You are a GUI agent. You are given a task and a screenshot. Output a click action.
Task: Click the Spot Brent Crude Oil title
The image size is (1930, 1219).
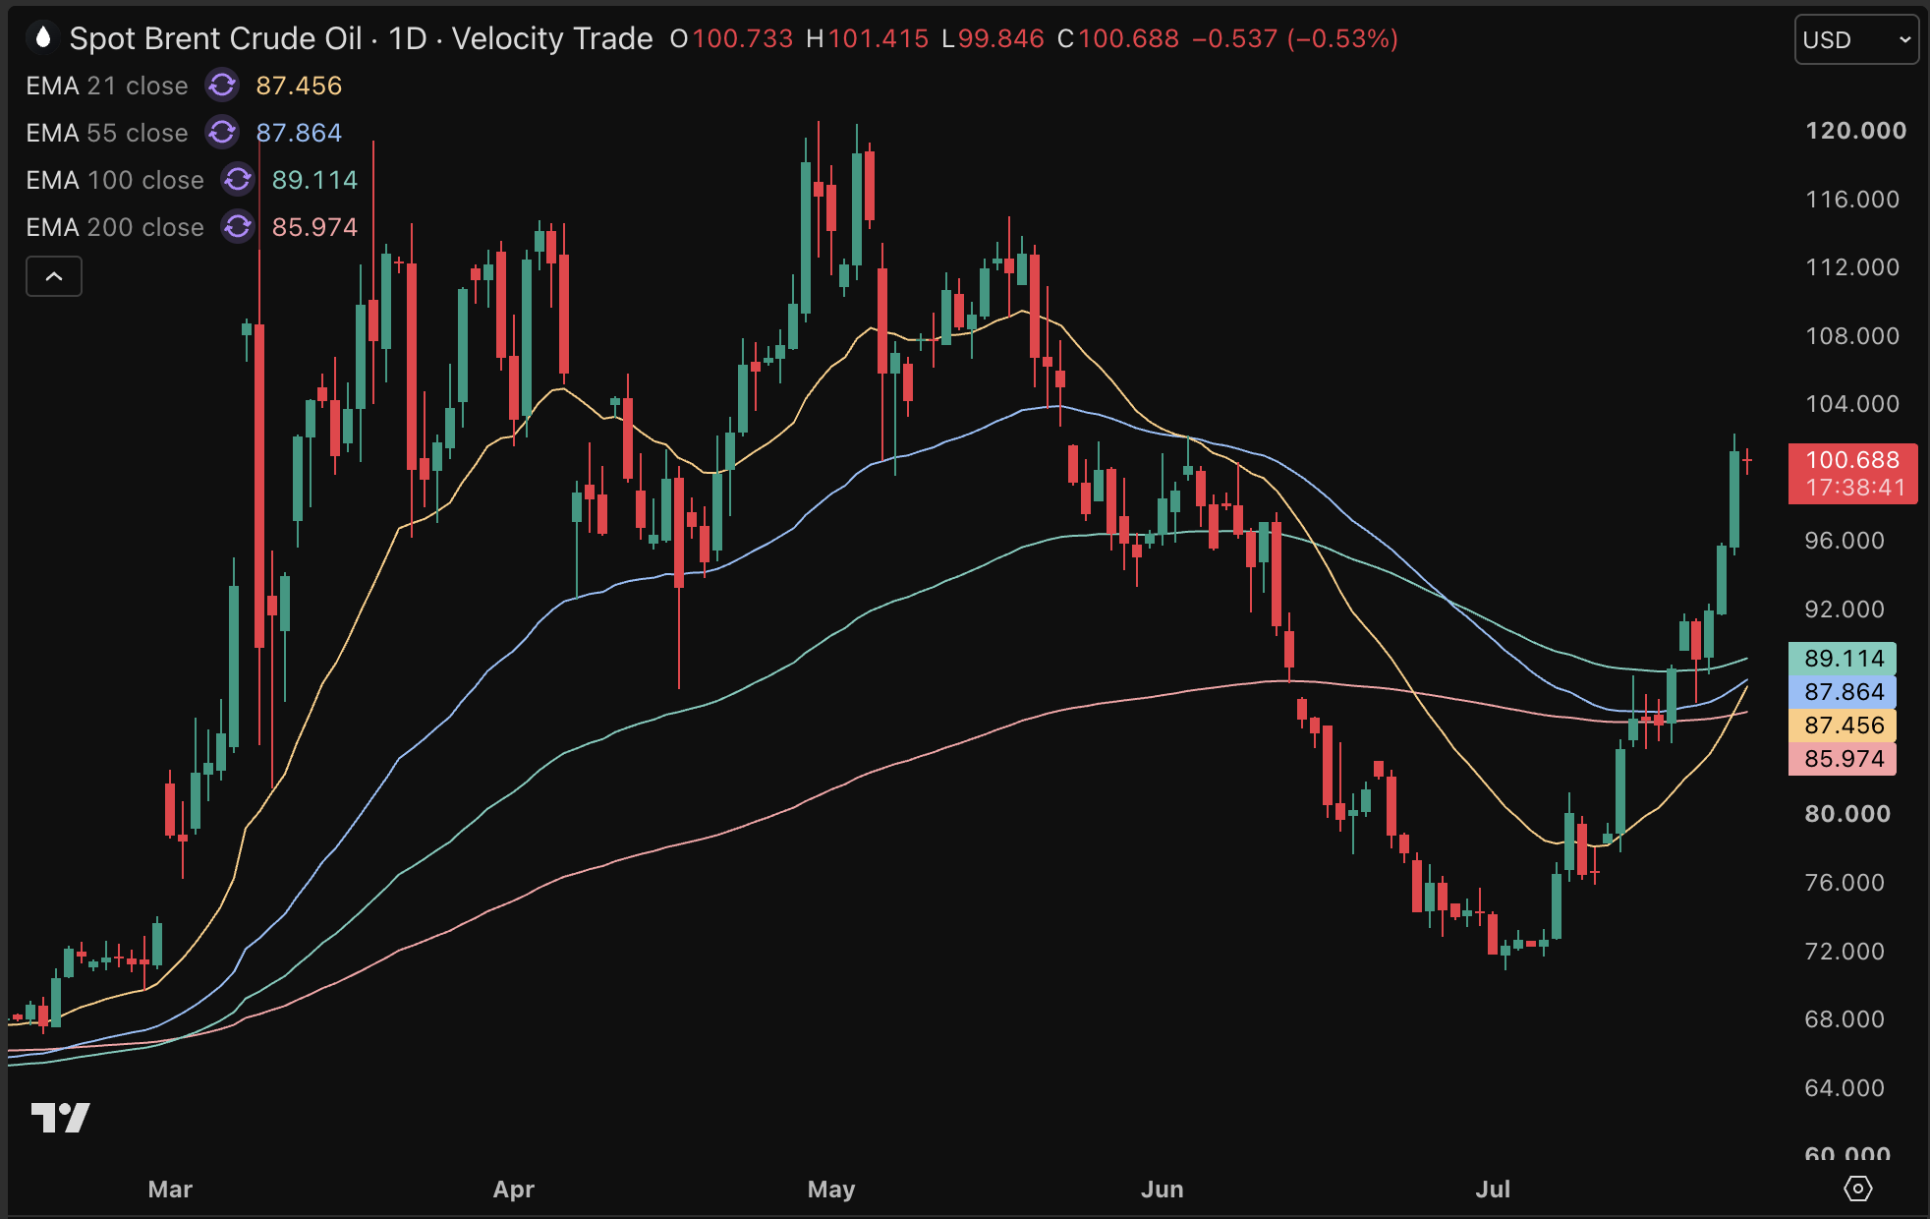pyautogui.click(x=215, y=38)
